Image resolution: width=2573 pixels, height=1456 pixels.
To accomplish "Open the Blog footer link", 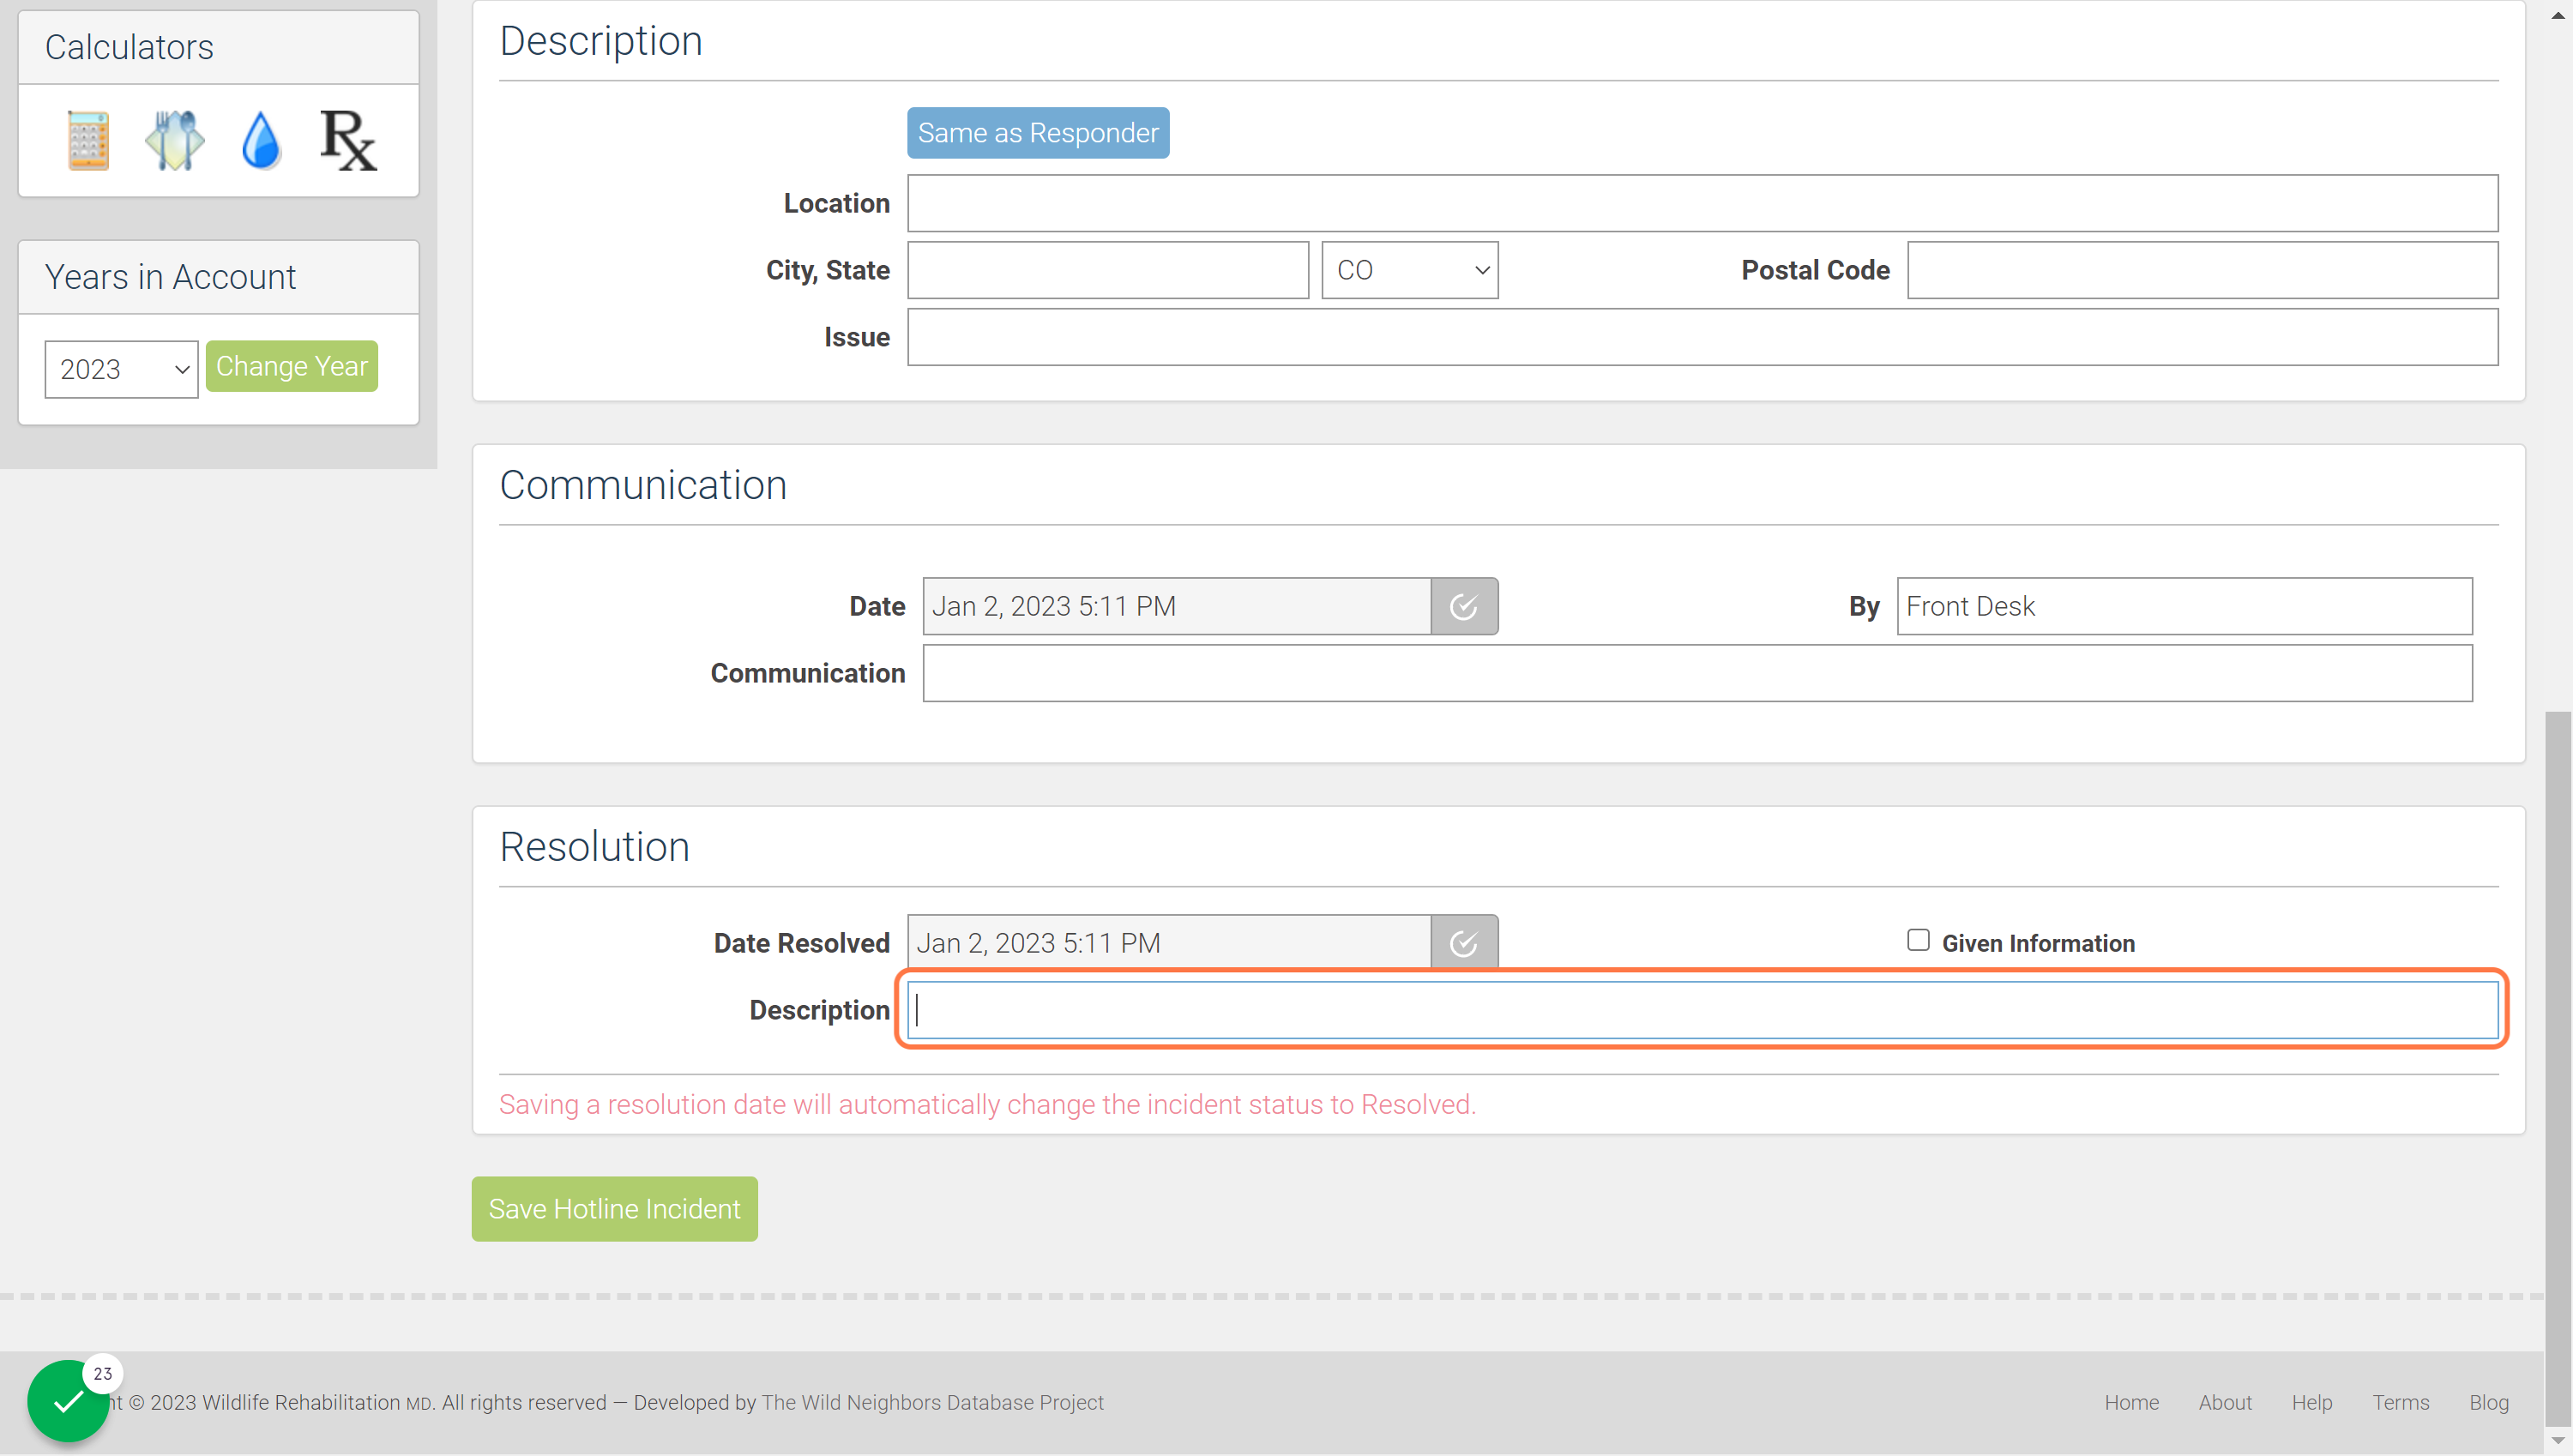I will tap(2488, 1402).
